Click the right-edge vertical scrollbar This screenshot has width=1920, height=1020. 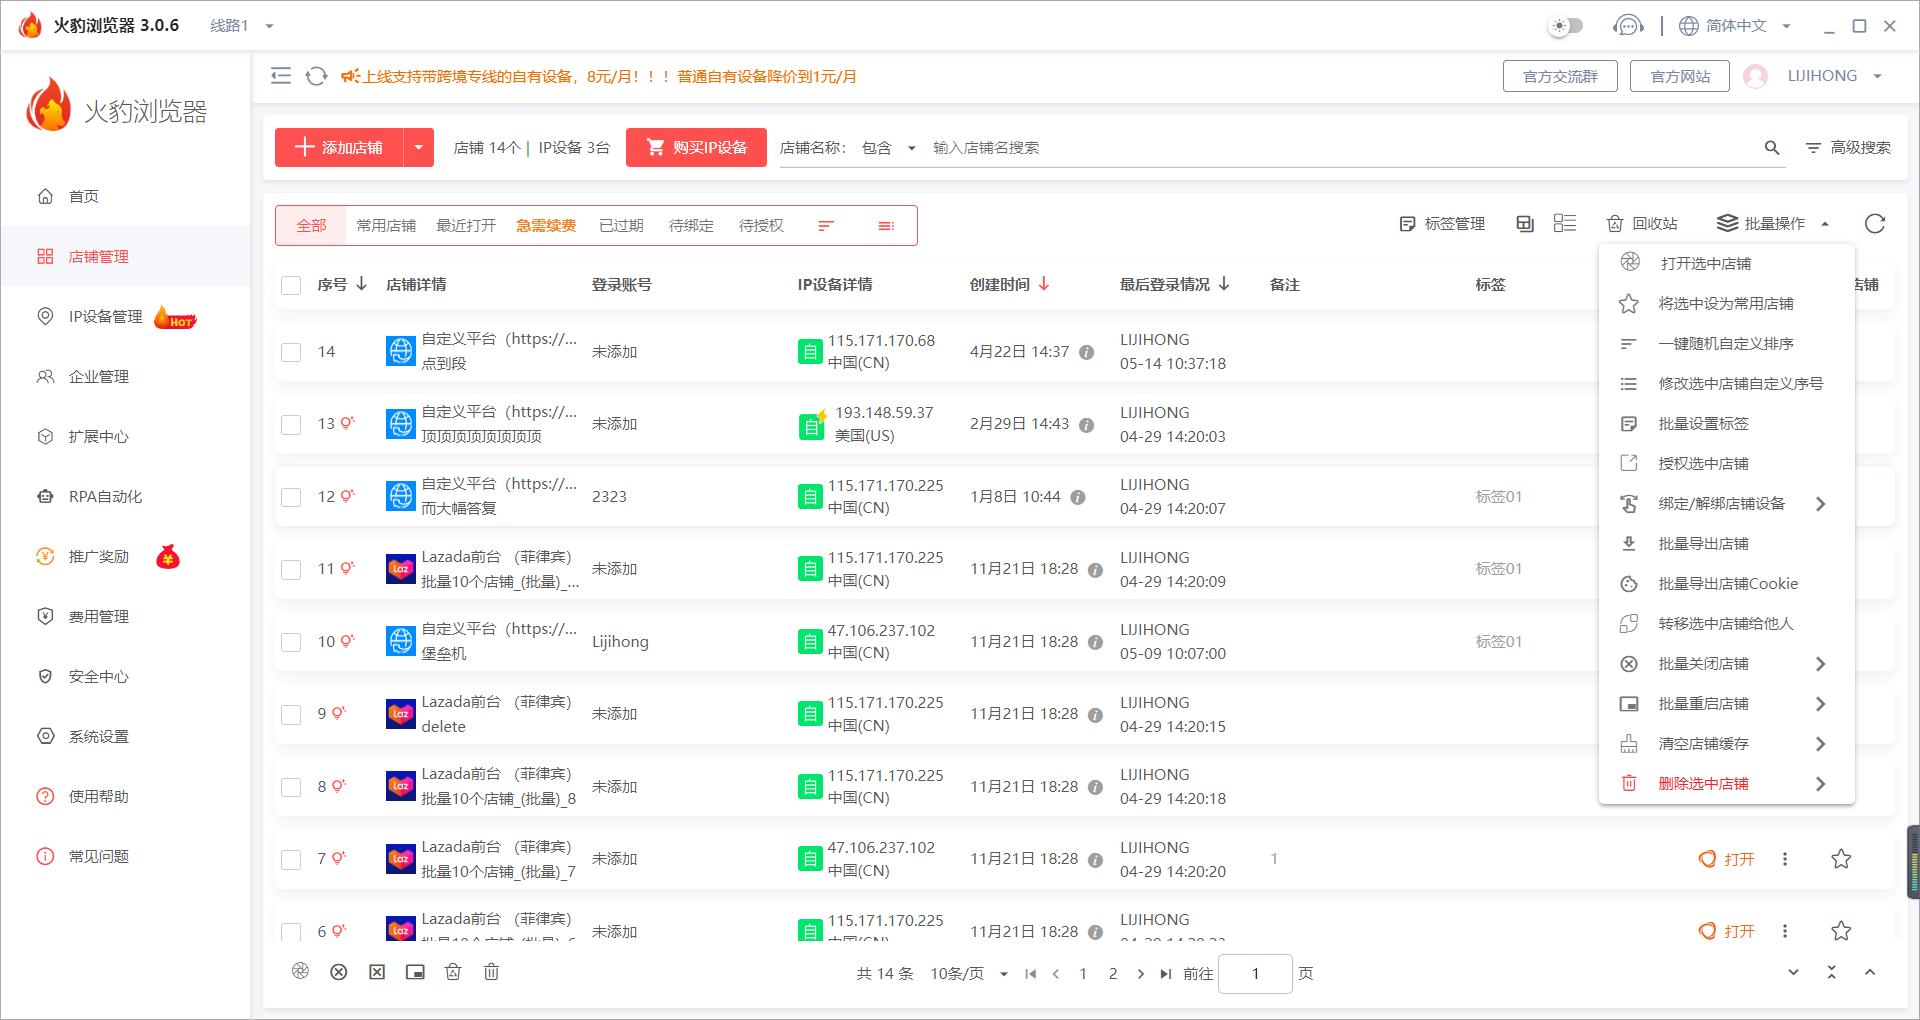pos(1913,862)
